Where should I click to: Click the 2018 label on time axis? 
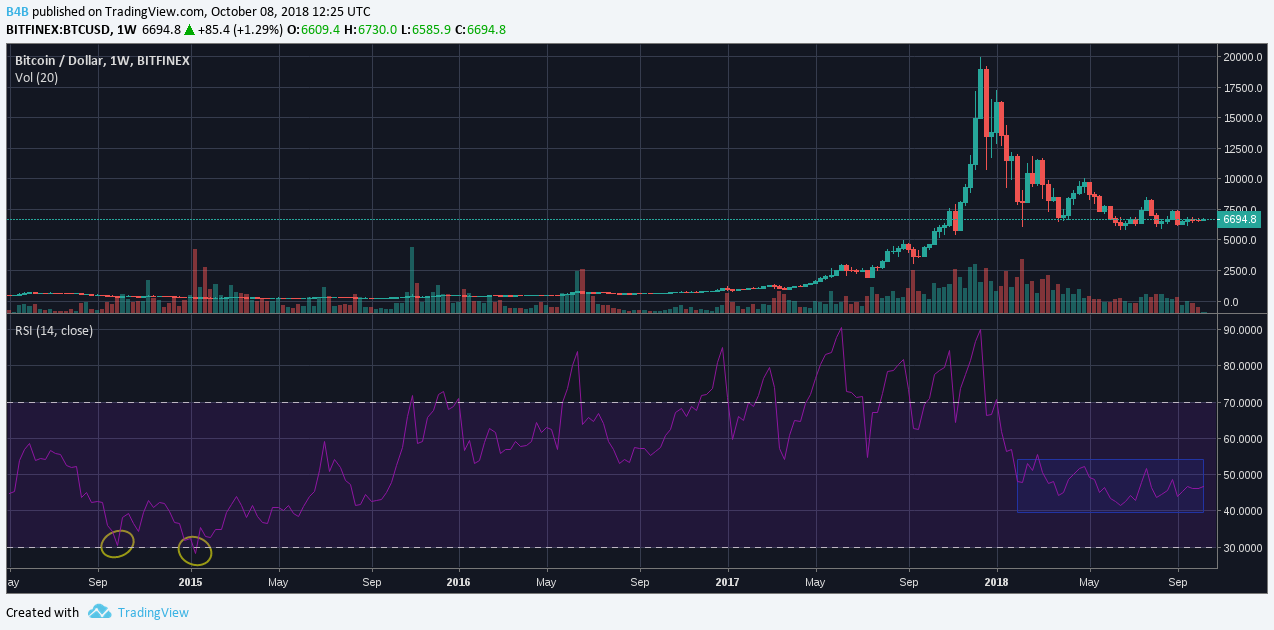(996, 581)
